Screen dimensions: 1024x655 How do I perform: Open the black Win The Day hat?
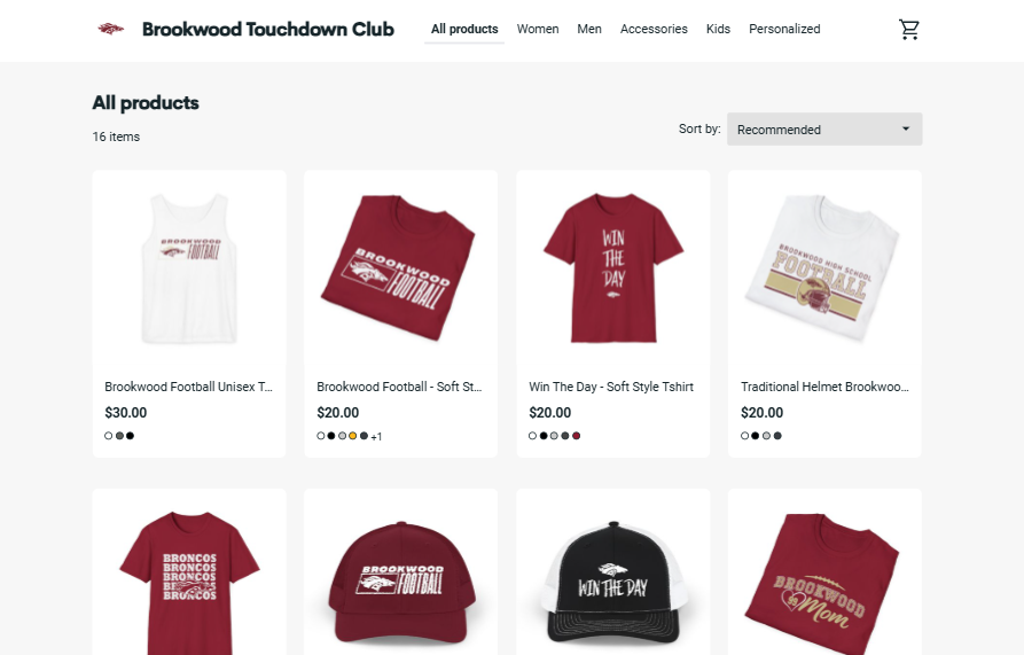coord(613,581)
